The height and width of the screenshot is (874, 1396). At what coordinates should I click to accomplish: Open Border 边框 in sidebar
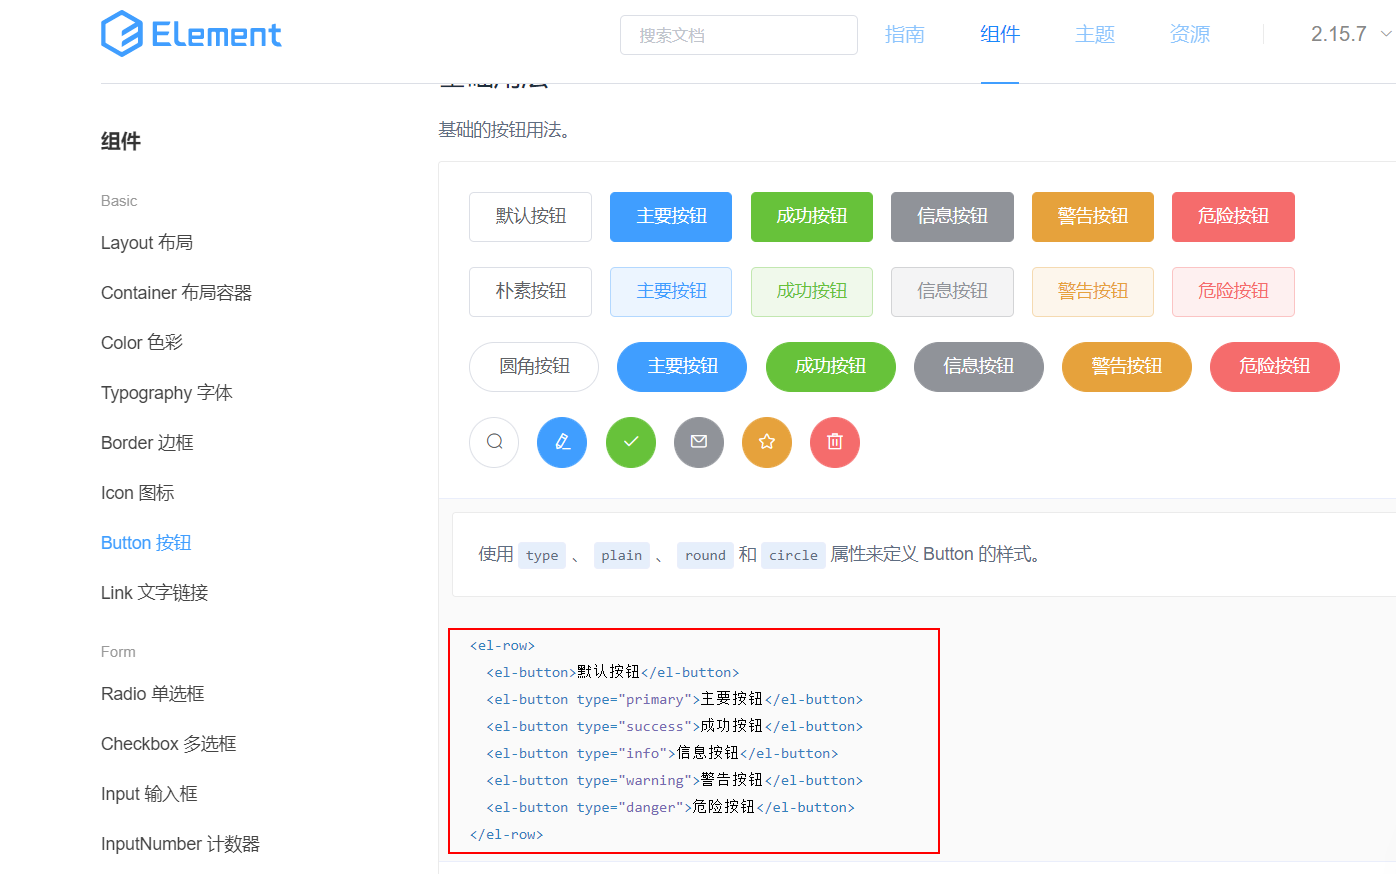(x=147, y=443)
